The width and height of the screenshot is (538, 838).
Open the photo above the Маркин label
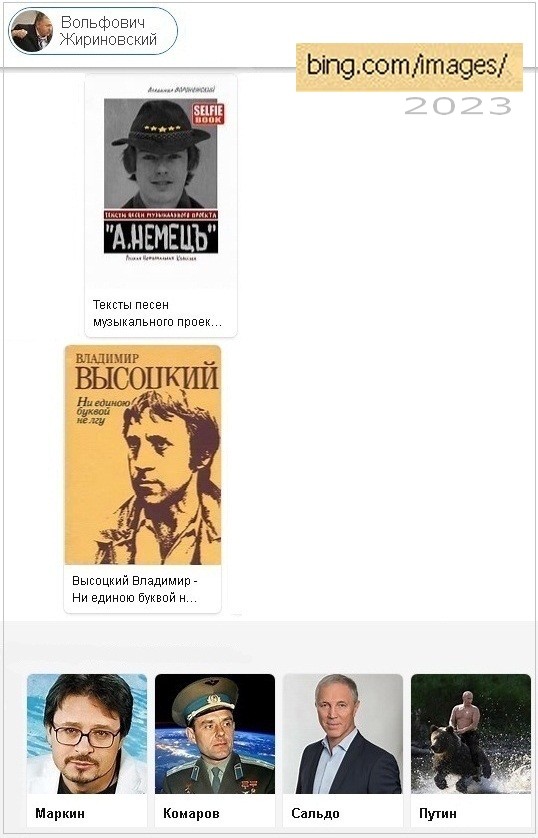[87, 734]
